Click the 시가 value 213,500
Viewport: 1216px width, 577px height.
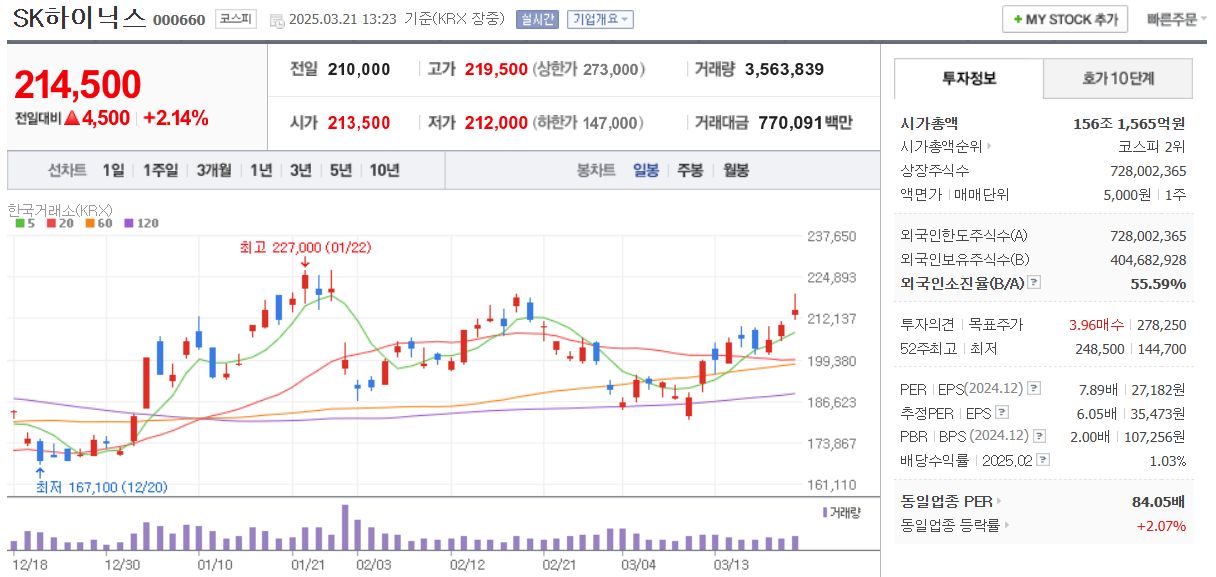(359, 123)
